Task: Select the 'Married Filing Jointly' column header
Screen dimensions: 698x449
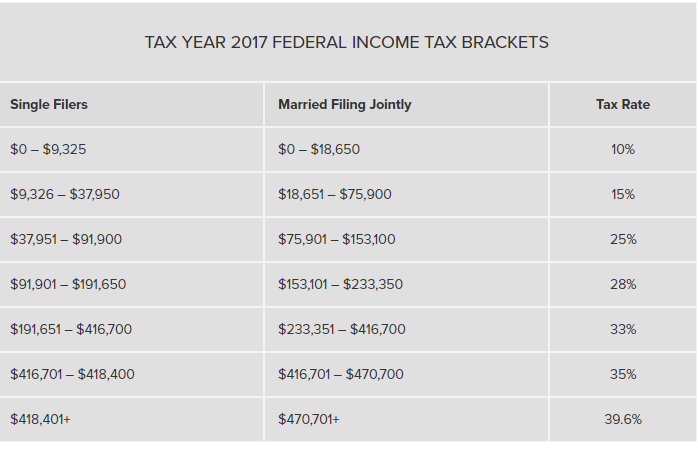Action: (344, 104)
